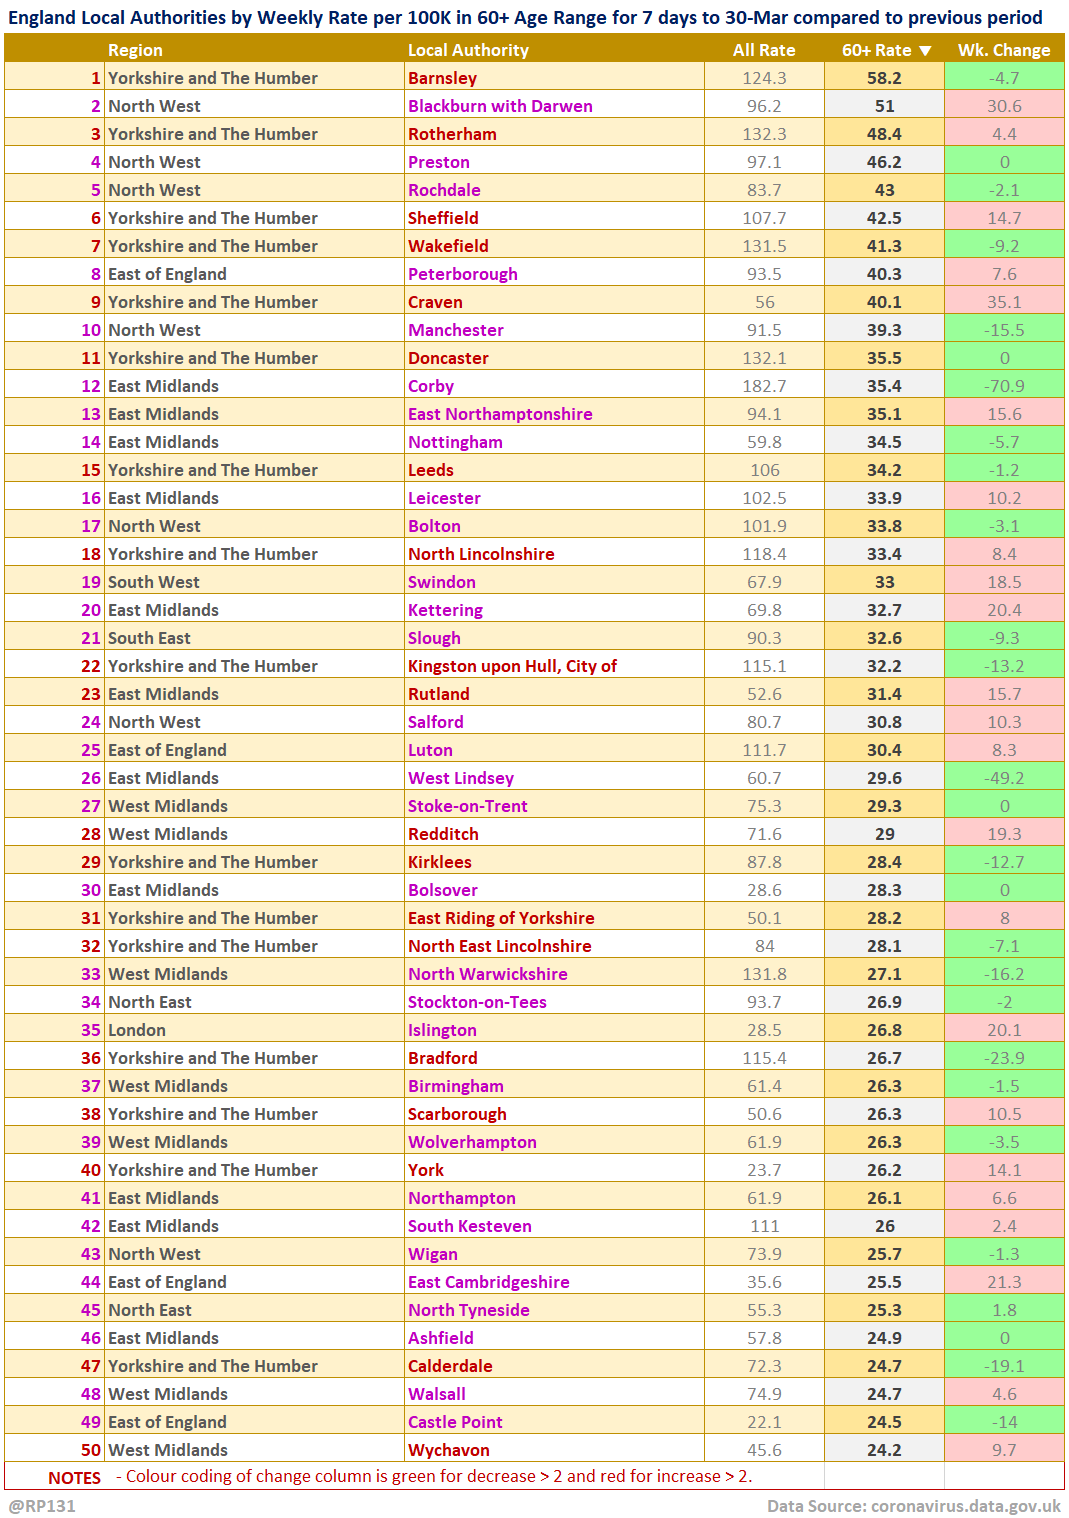Click the Wk. Change column header
1069x1518 pixels.
pos(1004,50)
